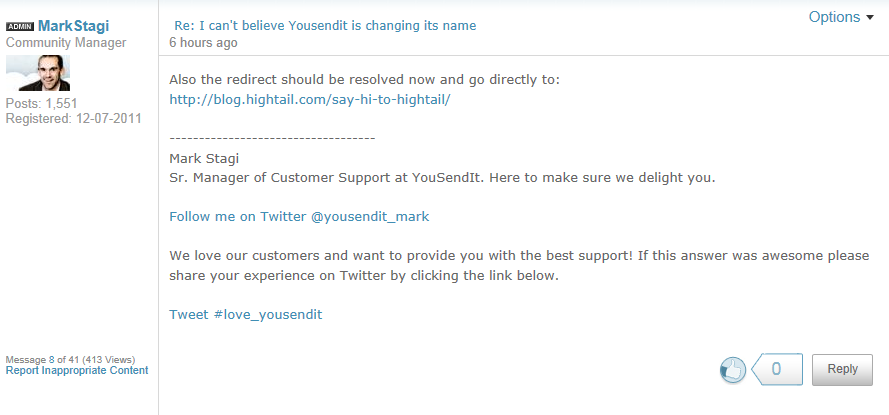The image size is (889, 415).
Task: Open the message number 8 link
Action: 52,359
